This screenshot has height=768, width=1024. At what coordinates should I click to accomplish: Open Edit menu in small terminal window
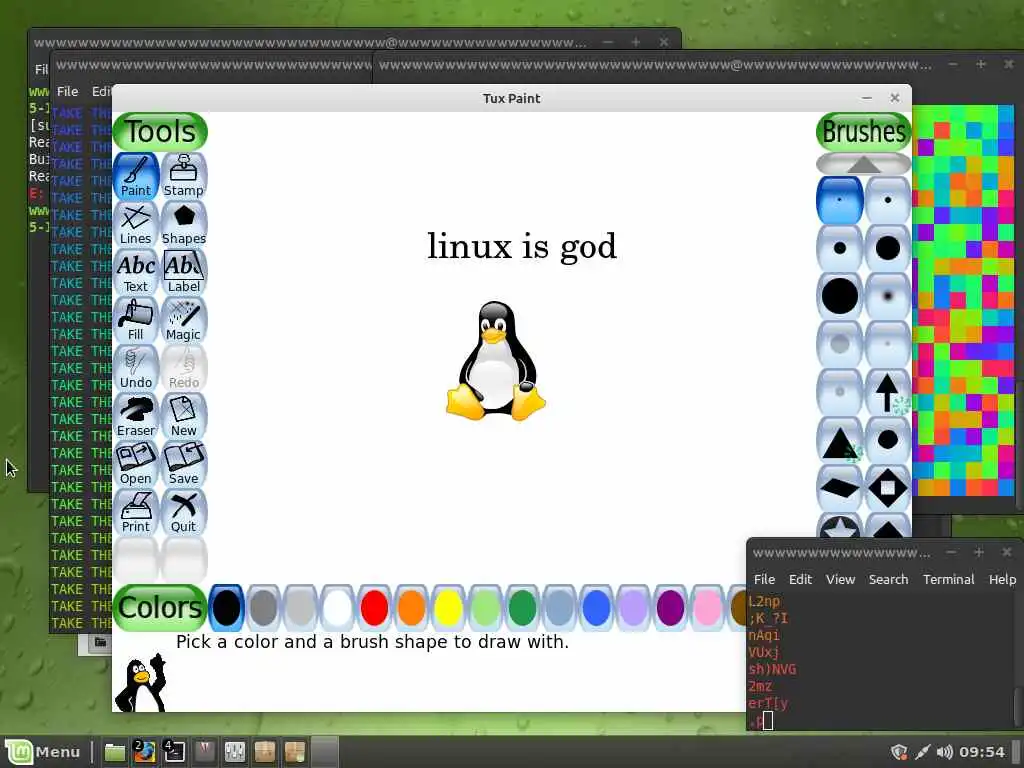click(x=800, y=579)
